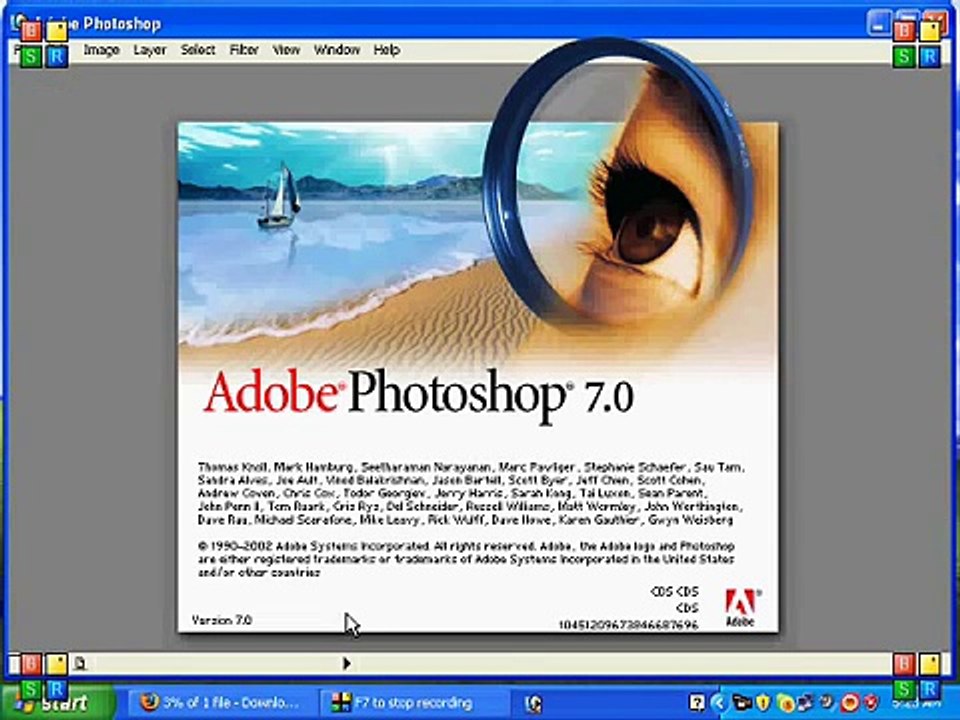Click the document icon in status bar
The image size is (960, 720).
pos(80,663)
